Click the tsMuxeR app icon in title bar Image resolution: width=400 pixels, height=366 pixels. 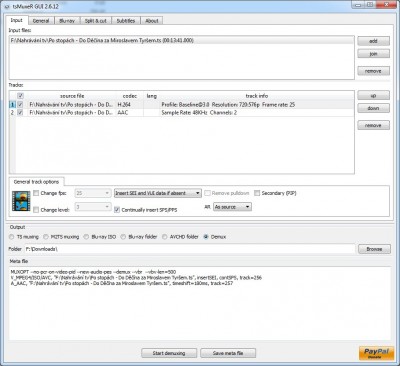tap(7, 7)
